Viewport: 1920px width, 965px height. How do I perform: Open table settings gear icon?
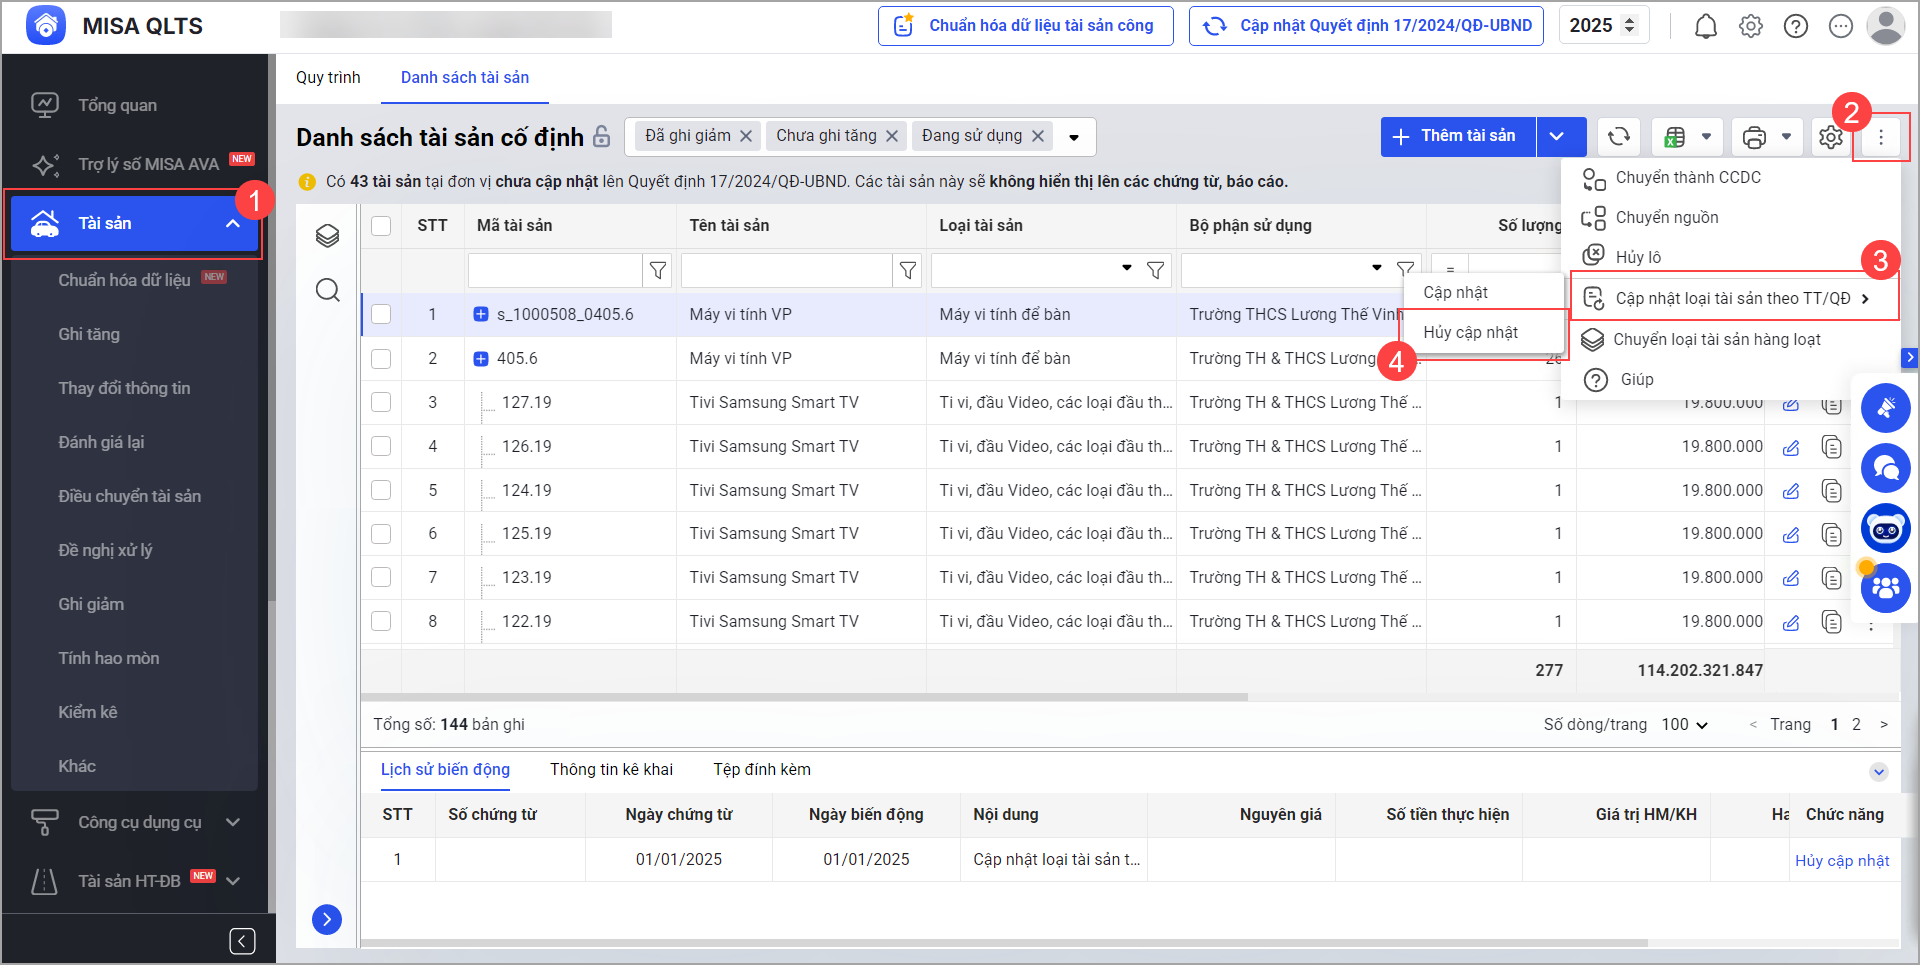(x=1830, y=137)
